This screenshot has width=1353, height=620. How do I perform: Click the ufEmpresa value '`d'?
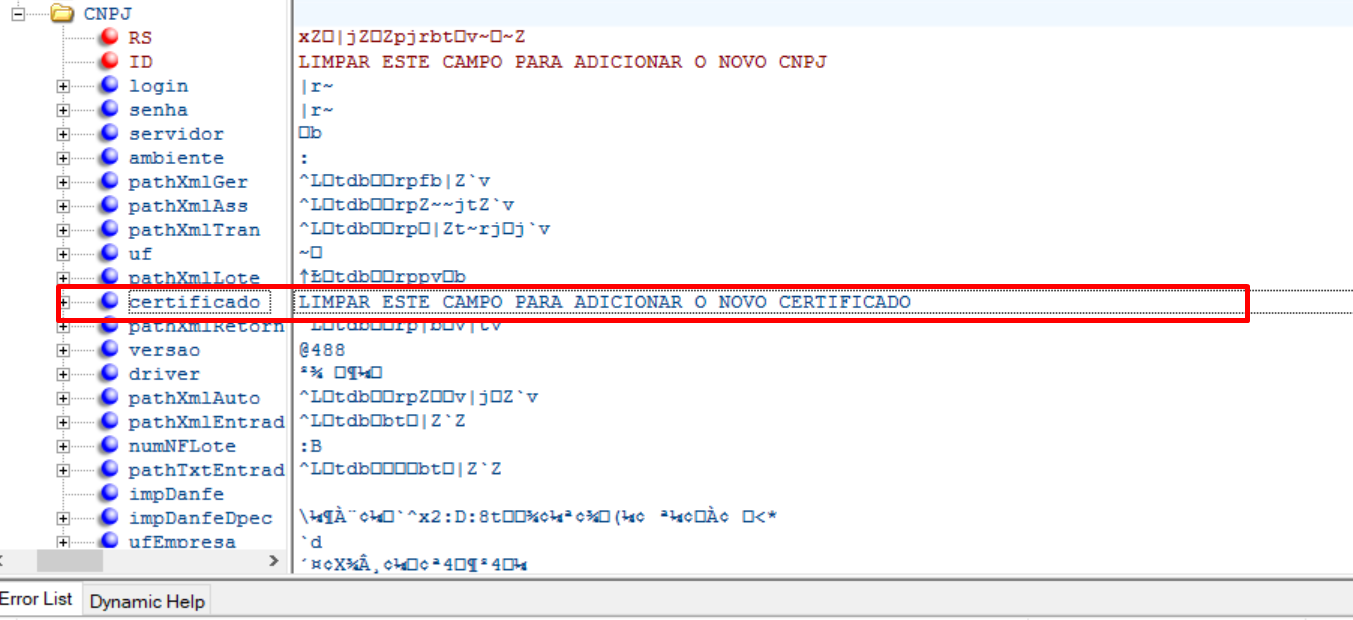(x=310, y=542)
